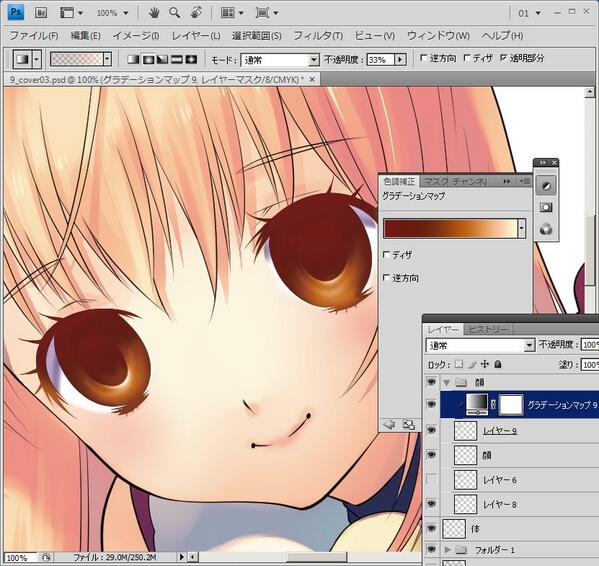Enable the 逆方向 checkbox in options bar
This screenshot has width=599, height=566.
pos(424,58)
